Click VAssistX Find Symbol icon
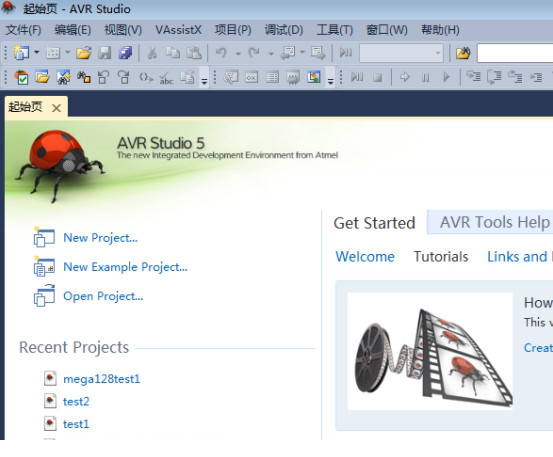553x457 pixels. 63,77
